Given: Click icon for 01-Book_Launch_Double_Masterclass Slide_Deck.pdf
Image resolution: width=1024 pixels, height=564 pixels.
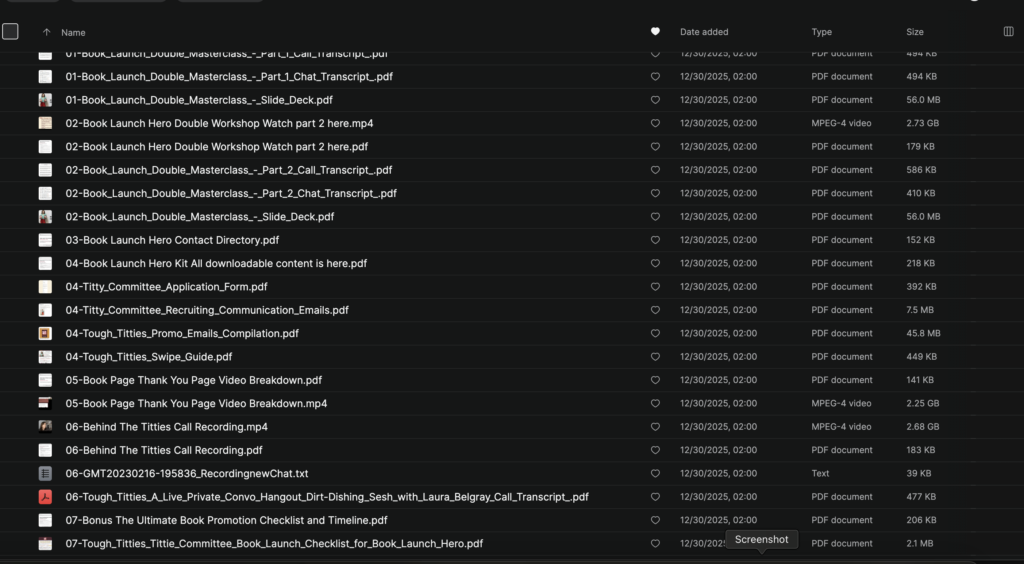Looking at the screenshot, I should (x=45, y=100).
